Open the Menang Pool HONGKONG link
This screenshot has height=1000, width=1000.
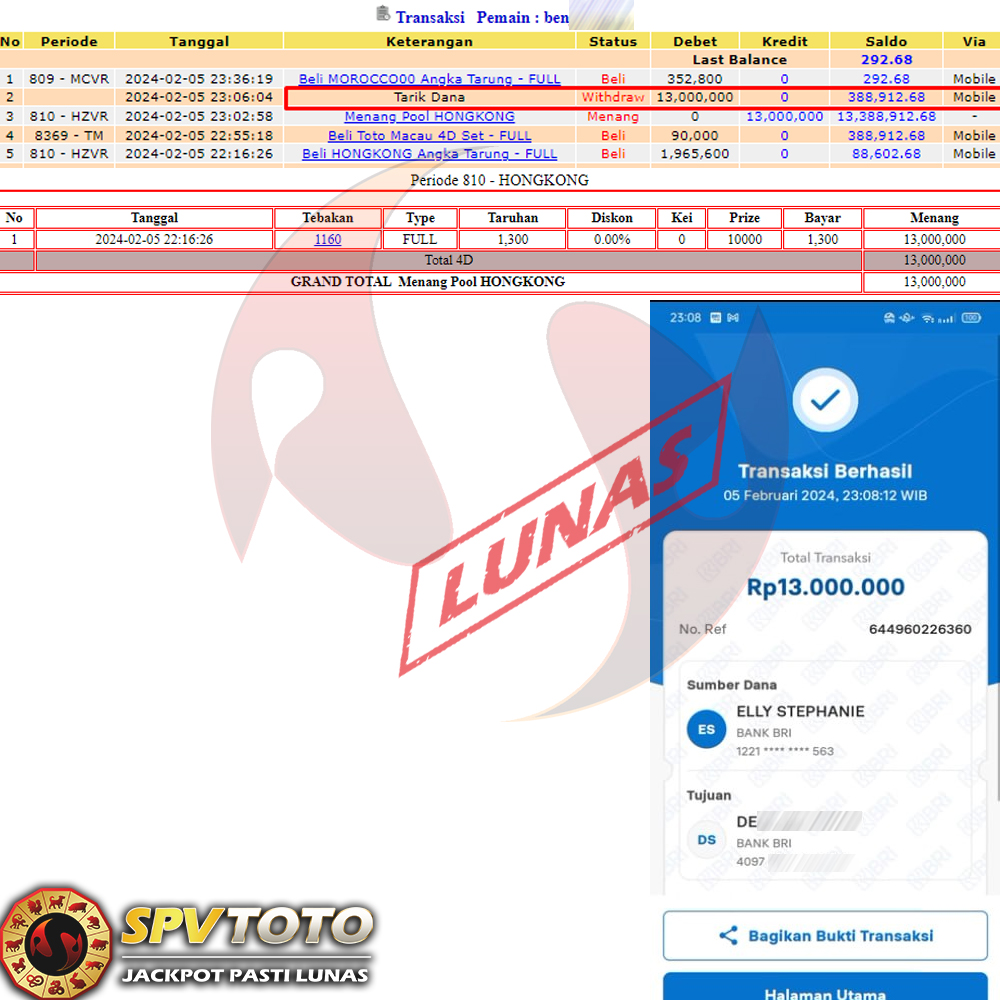point(429,117)
